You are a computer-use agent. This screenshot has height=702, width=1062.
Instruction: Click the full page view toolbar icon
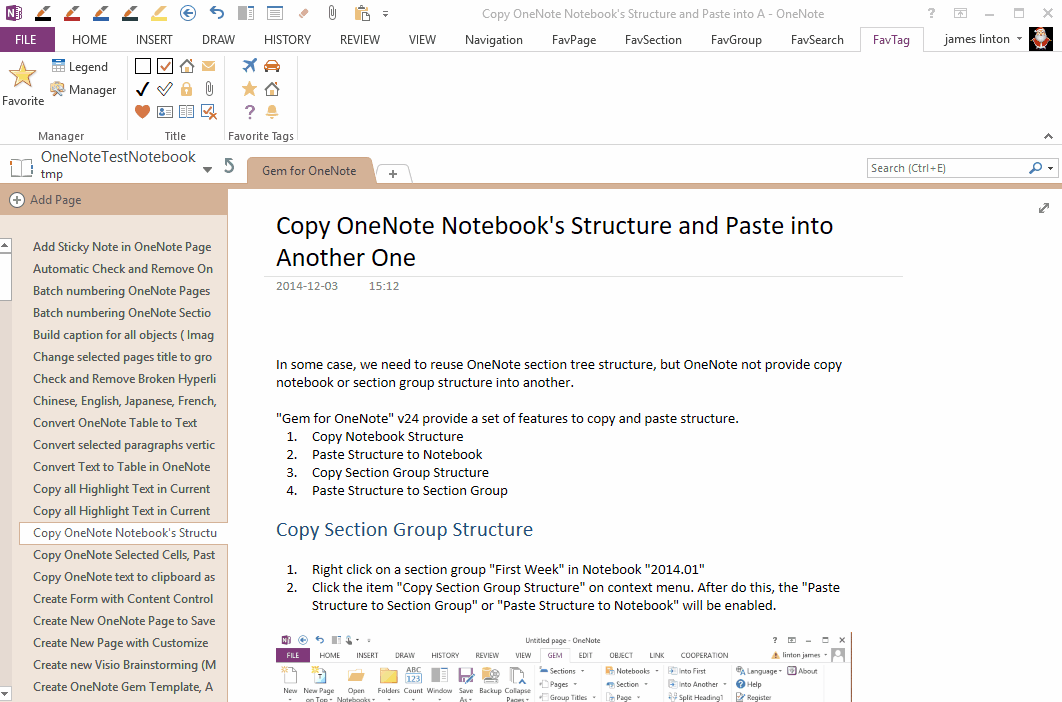(274, 13)
